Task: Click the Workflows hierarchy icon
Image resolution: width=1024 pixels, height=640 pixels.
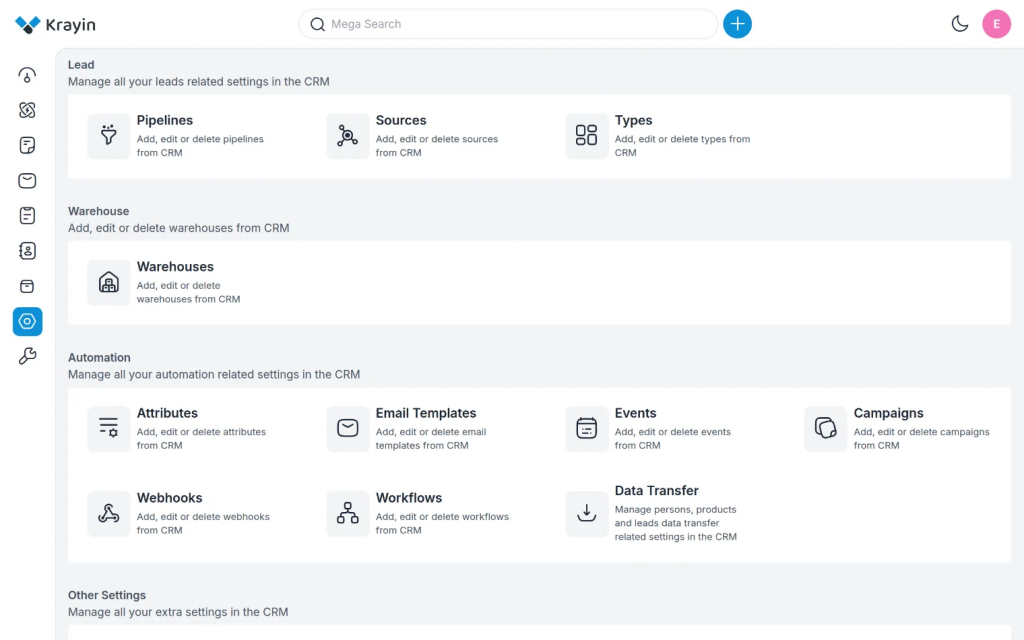Action: click(x=347, y=513)
